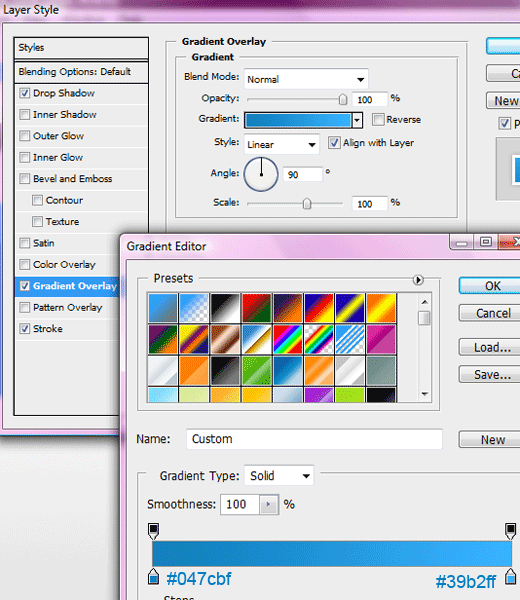
Task: Select the full rainbow spectrum preset
Action: (x=288, y=339)
